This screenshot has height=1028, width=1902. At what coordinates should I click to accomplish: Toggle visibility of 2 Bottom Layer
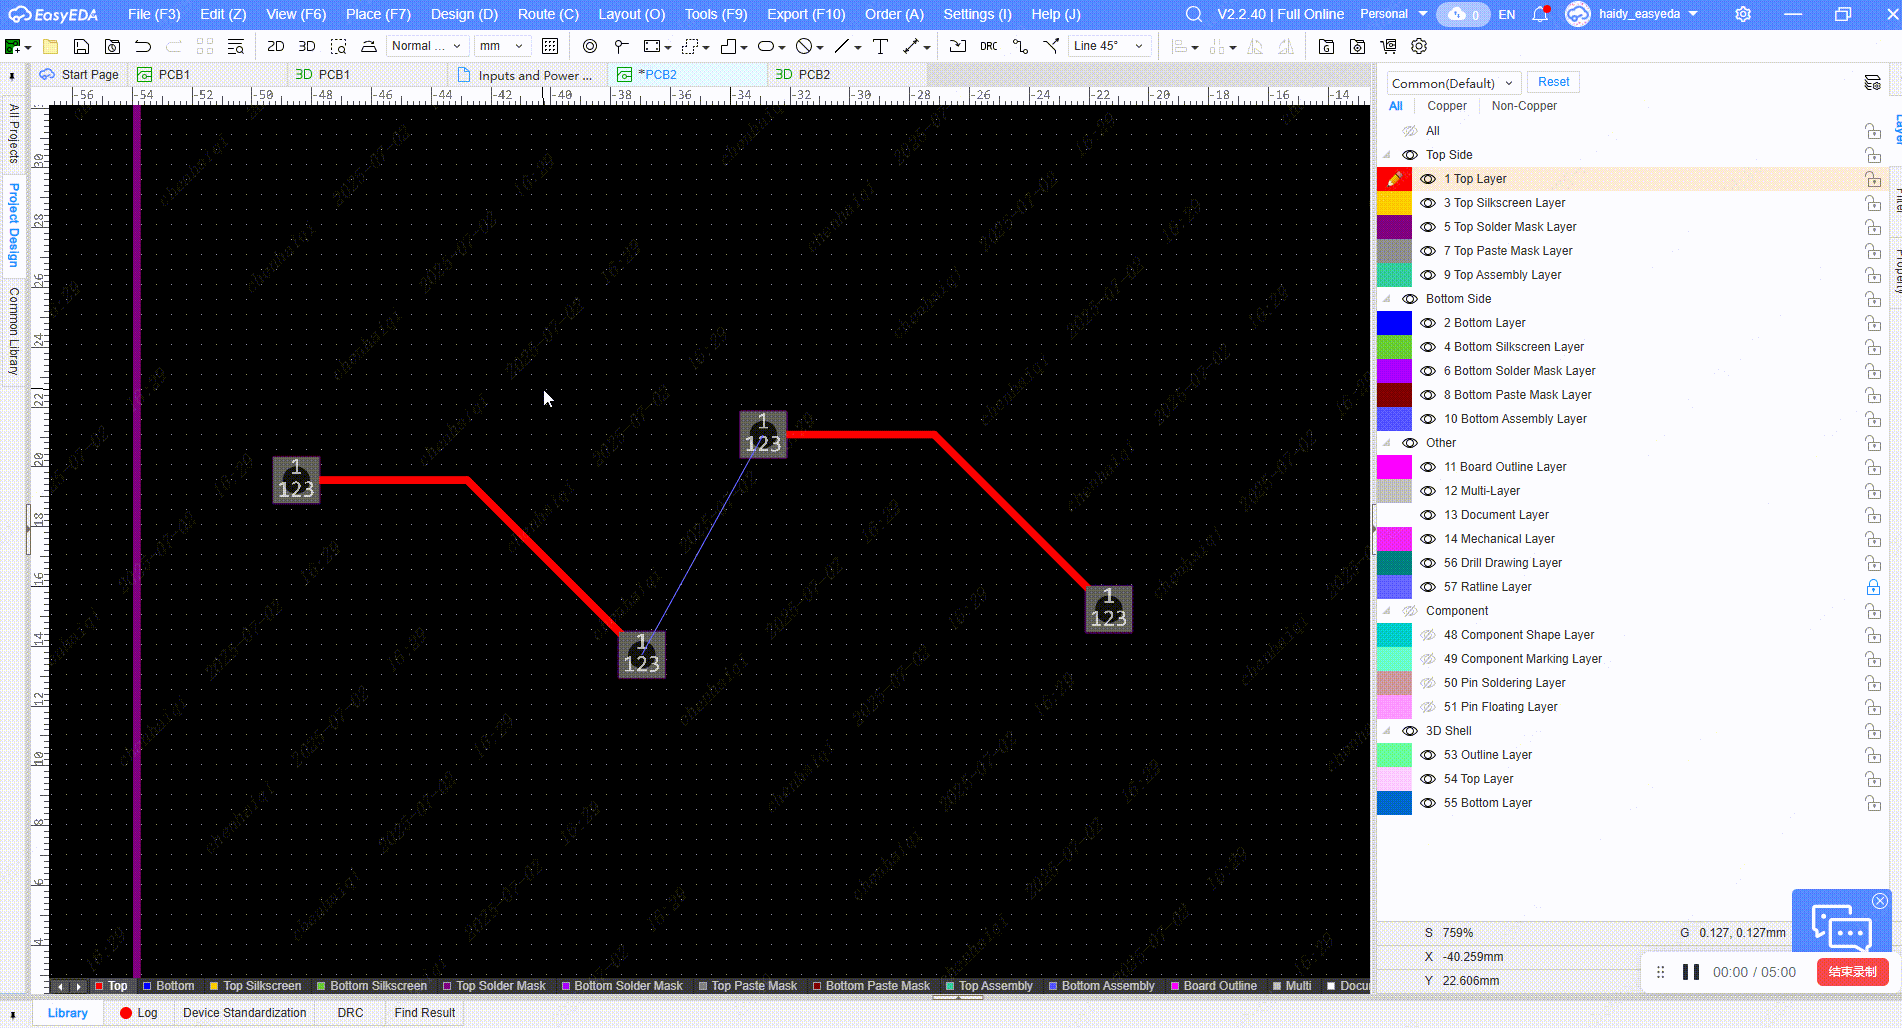(1428, 323)
